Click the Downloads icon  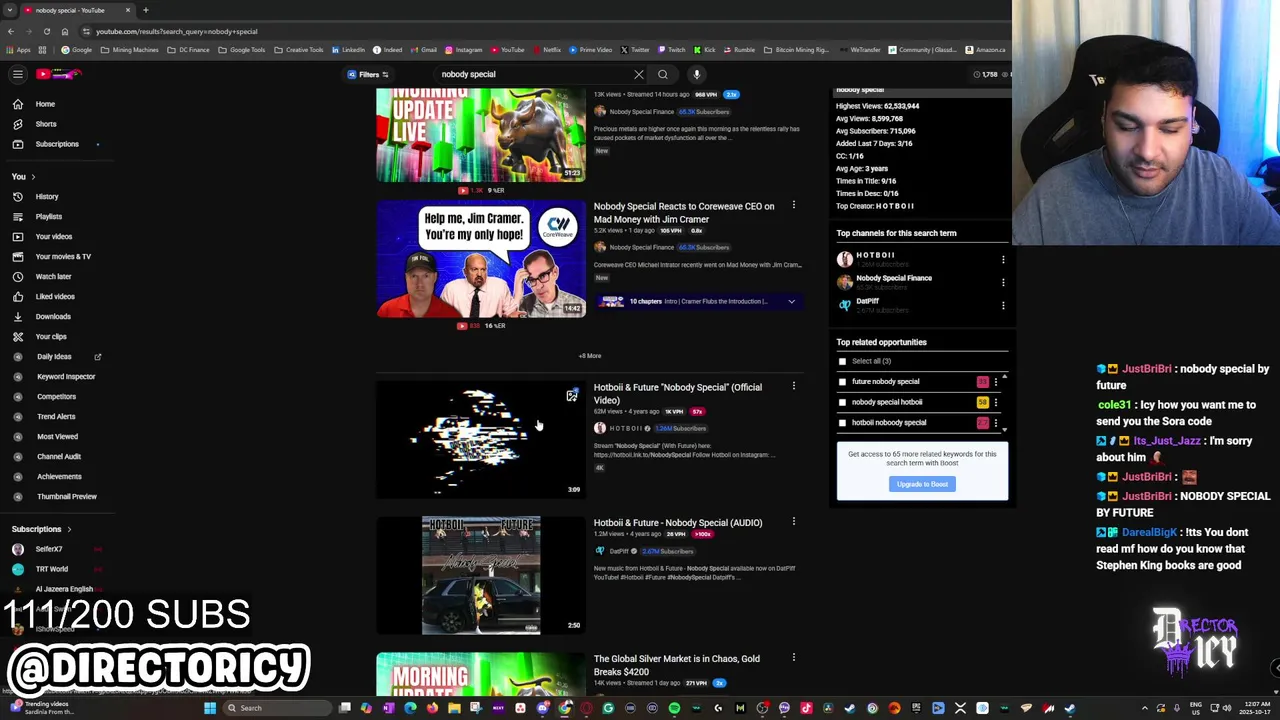(x=17, y=316)
